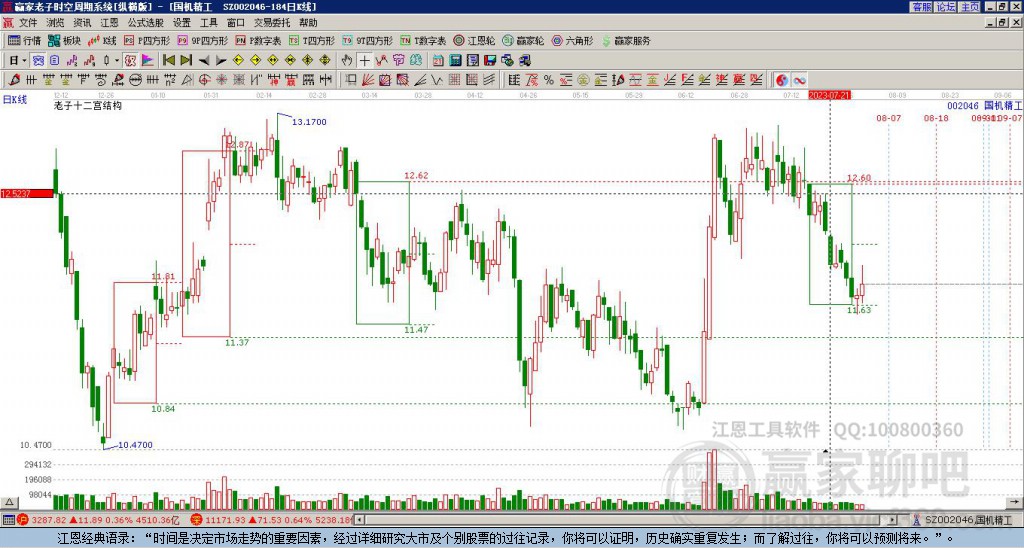Click the 客服 customer service button
The image size is (1024, 548).
point(921,7)
